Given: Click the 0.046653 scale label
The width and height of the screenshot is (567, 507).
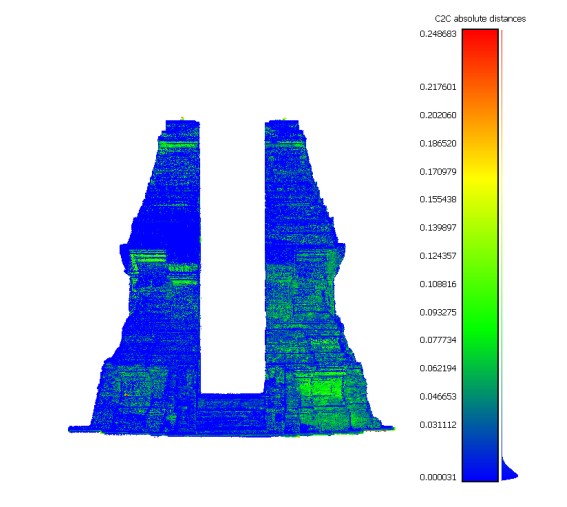Looking at the screenshot, I should click(438, 396).
